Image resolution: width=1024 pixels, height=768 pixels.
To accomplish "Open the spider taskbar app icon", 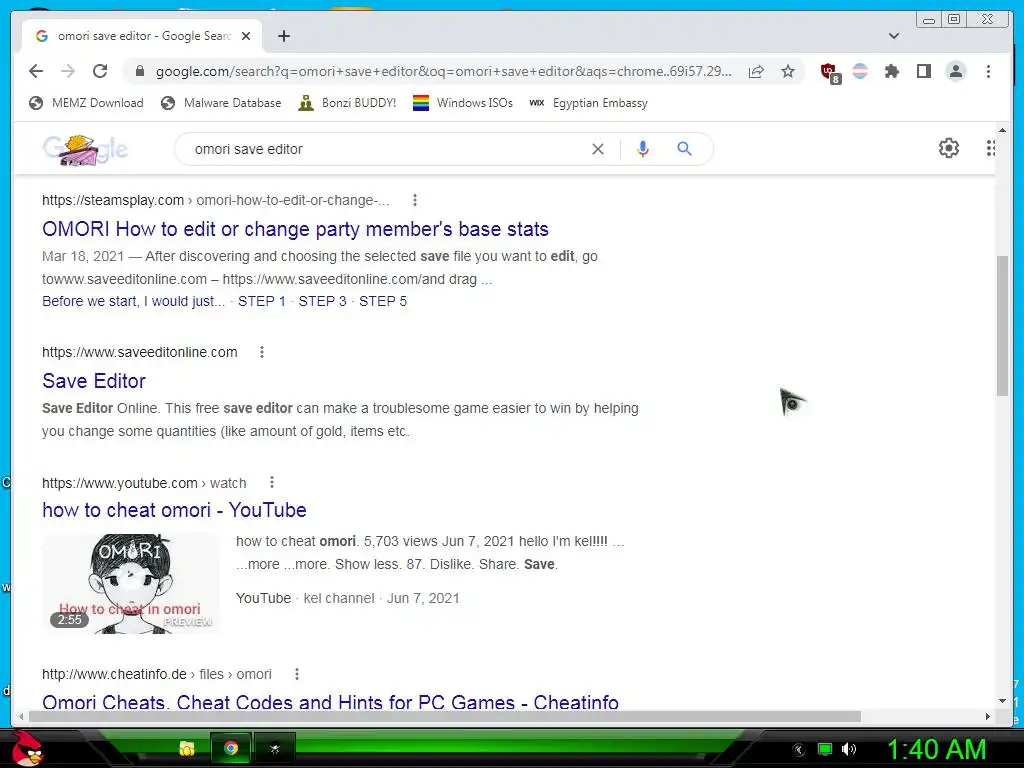I will click(x=275, y=748).
